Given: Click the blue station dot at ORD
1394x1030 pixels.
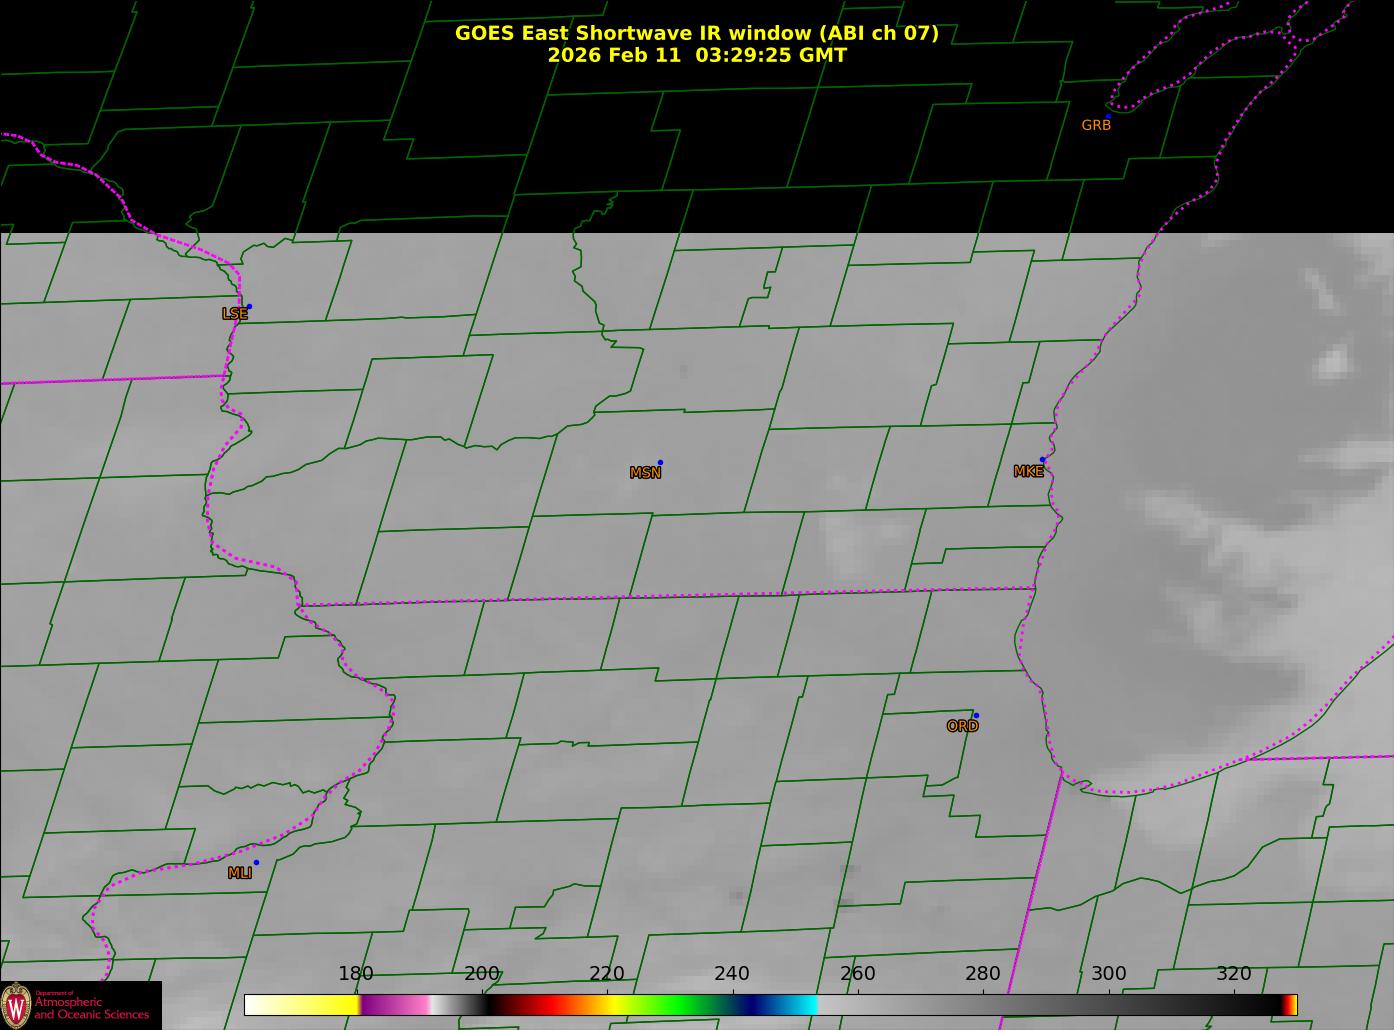Looking at the screenshot, I should point(976,715).
